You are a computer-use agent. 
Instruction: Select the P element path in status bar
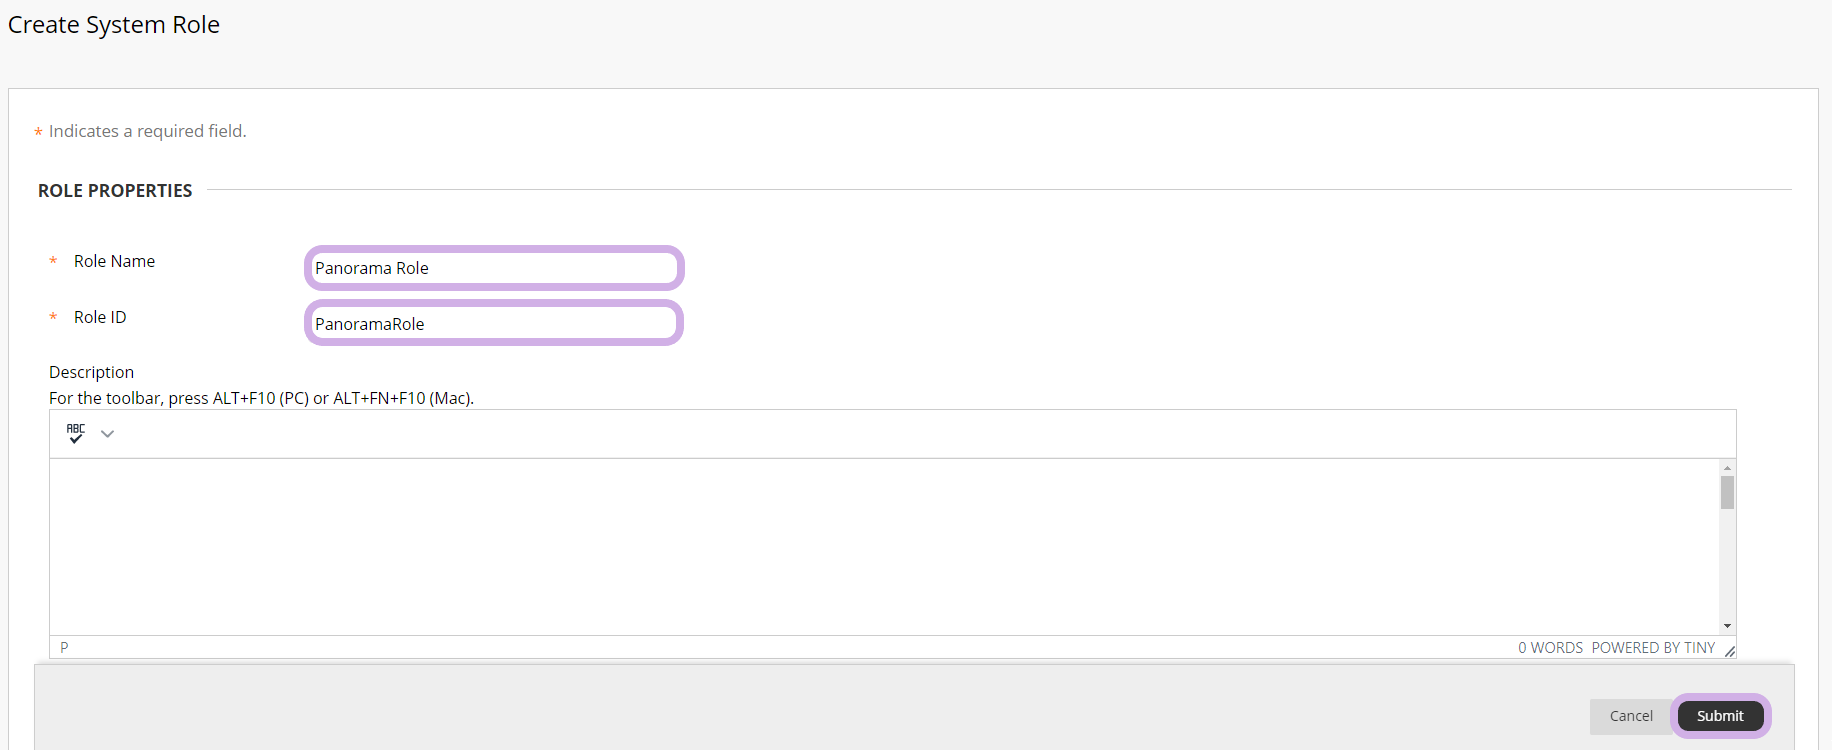point(64,648)
